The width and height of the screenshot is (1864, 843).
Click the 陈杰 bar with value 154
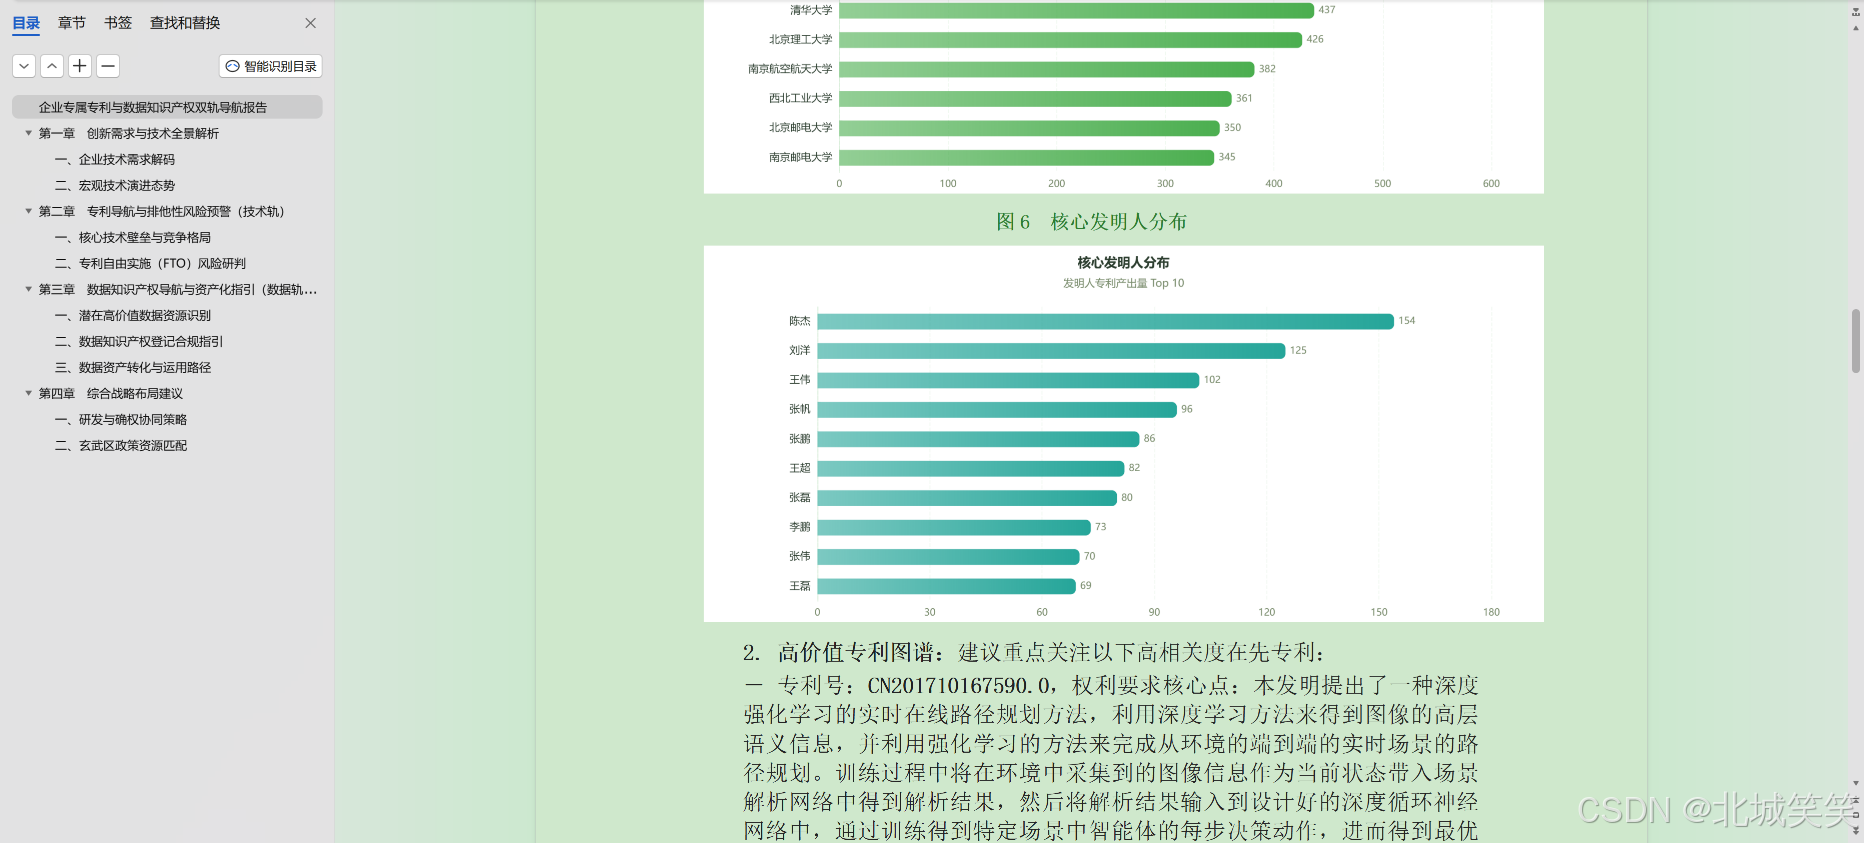pyautogui.click(x=1105, y=321)
